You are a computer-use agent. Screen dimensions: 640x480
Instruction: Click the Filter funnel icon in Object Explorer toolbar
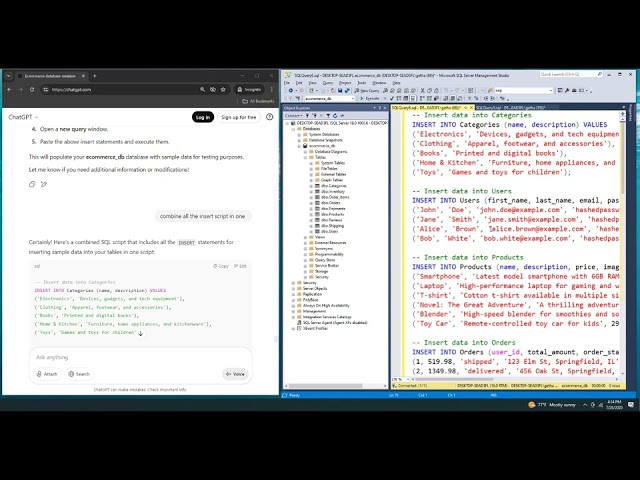point(328,116)
